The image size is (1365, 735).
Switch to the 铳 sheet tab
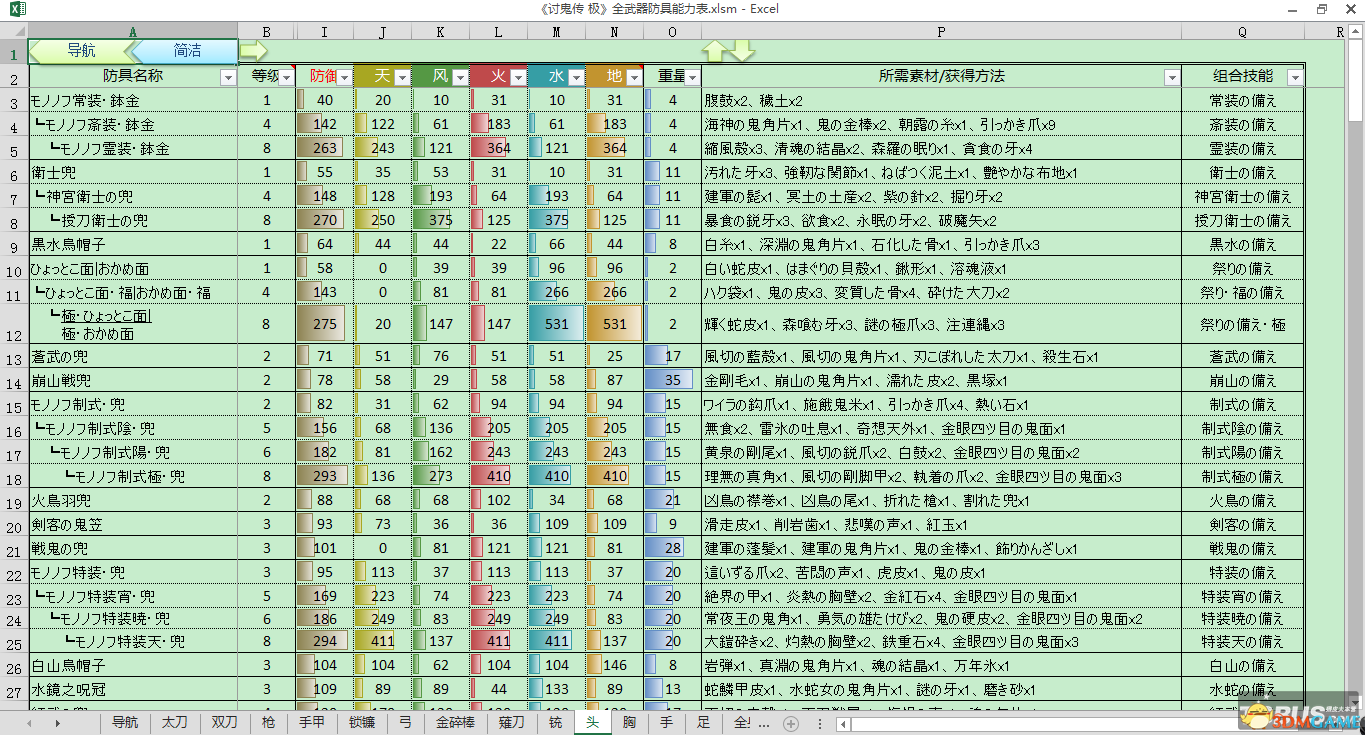click(555, 723)
